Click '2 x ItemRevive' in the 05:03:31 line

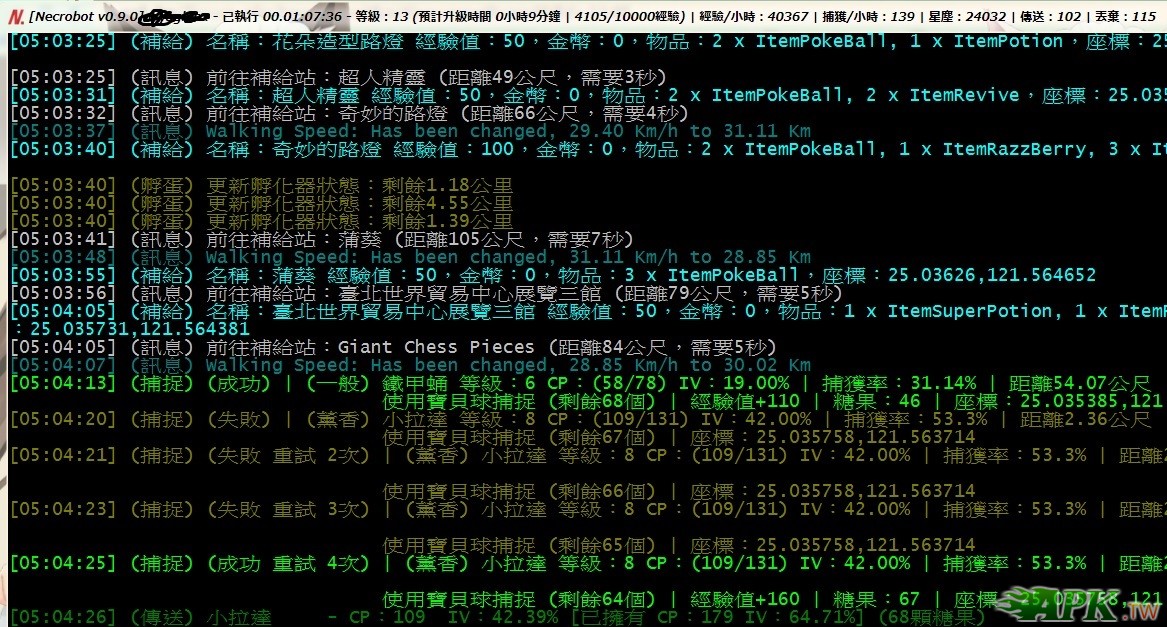pos(940,95)
